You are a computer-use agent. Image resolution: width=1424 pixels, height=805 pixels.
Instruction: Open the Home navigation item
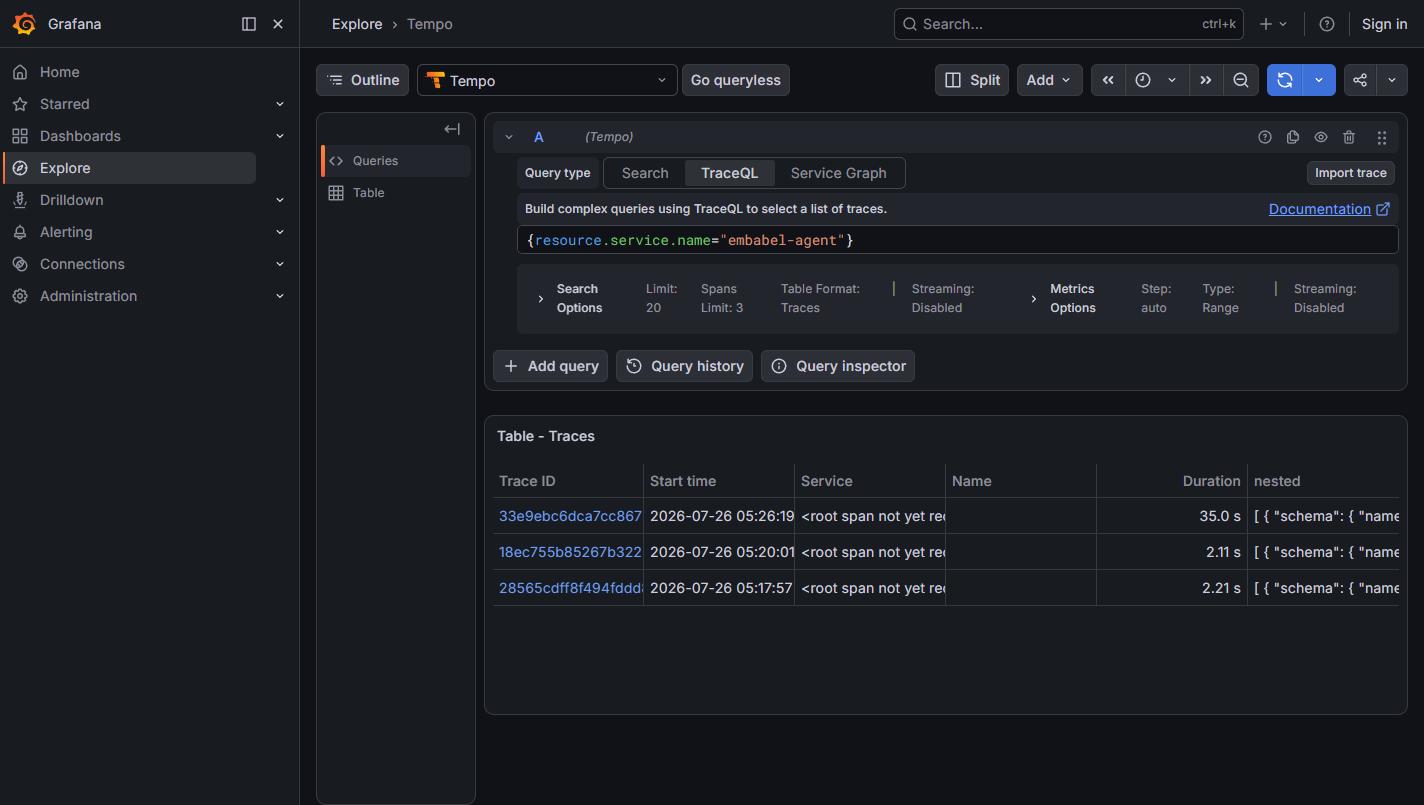point(59,72)
